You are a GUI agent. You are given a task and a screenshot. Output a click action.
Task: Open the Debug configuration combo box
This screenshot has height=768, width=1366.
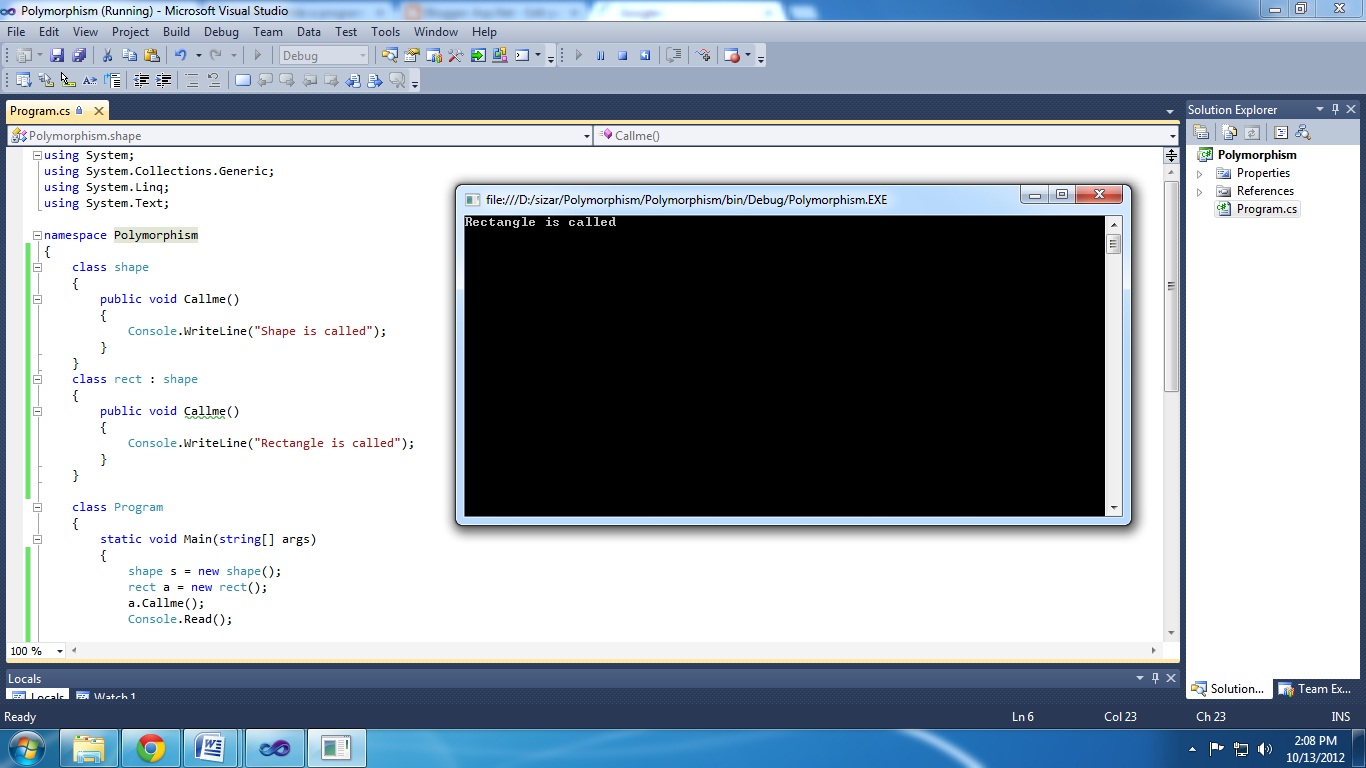[x=324, y=55]
